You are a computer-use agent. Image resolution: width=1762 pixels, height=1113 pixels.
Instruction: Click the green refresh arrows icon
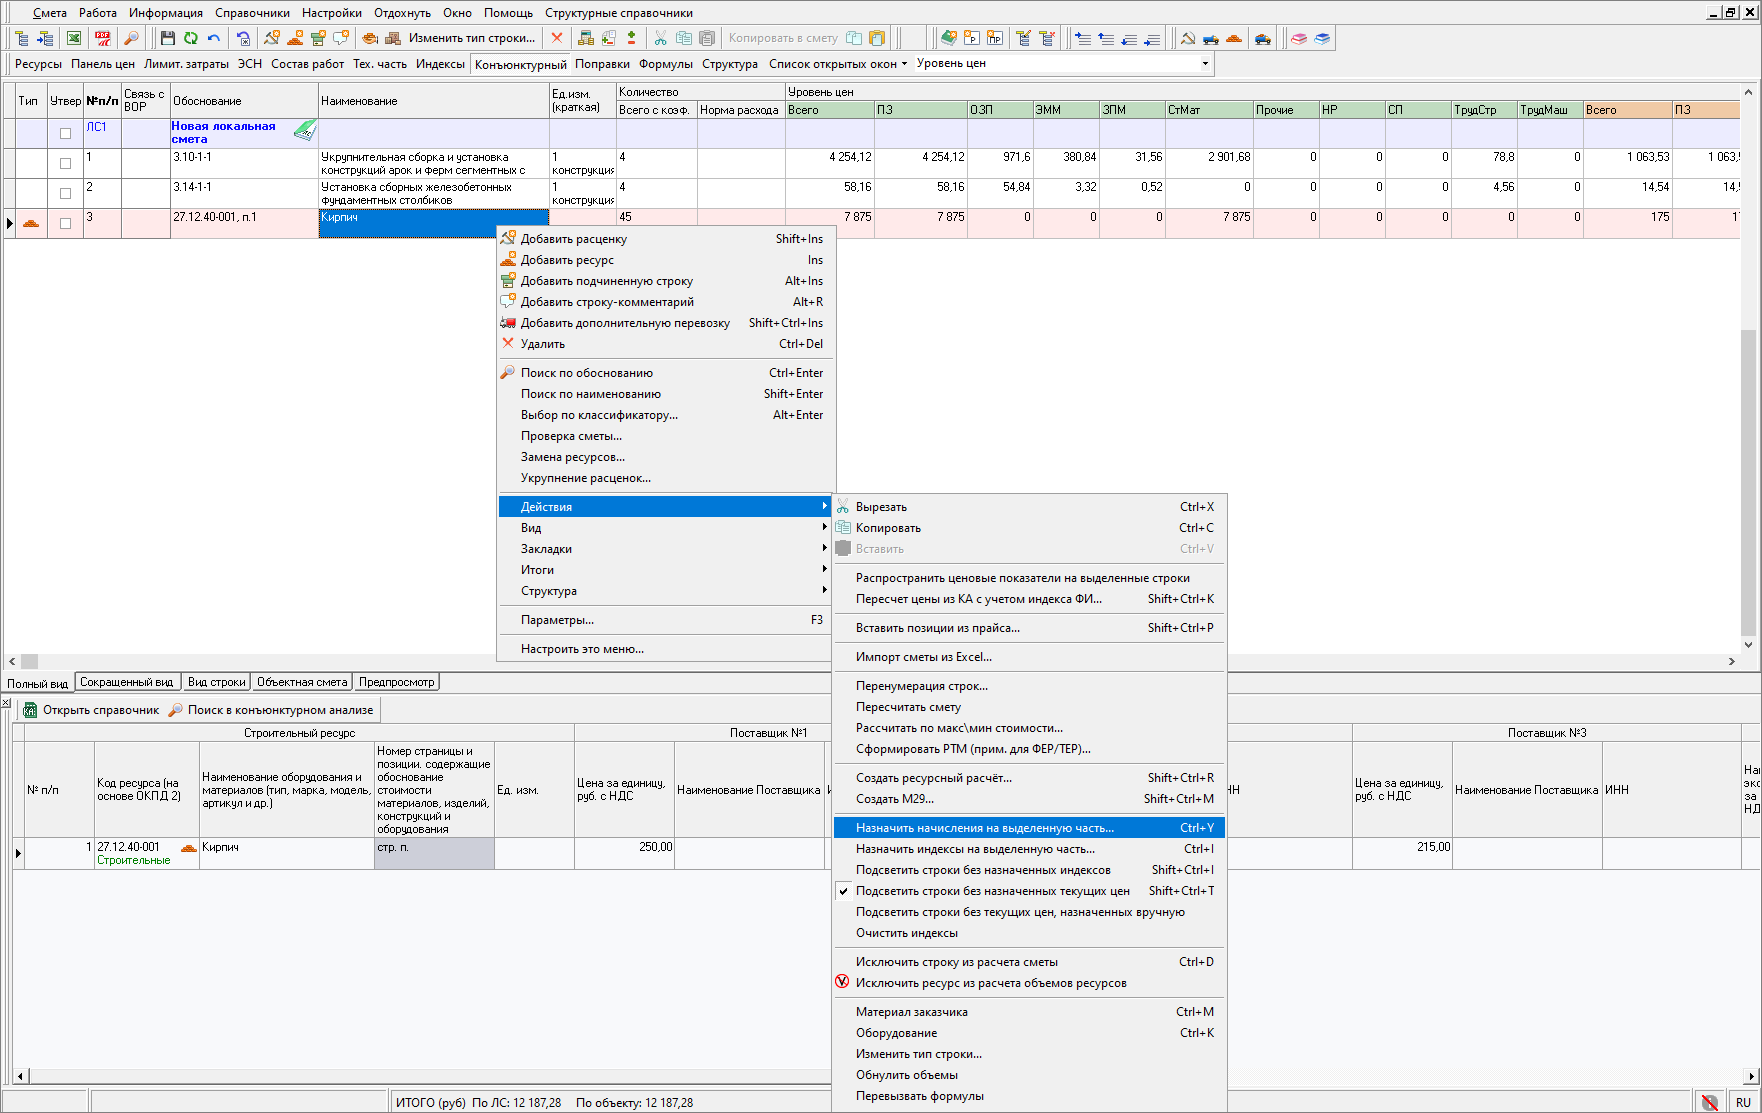coord(190,38)
